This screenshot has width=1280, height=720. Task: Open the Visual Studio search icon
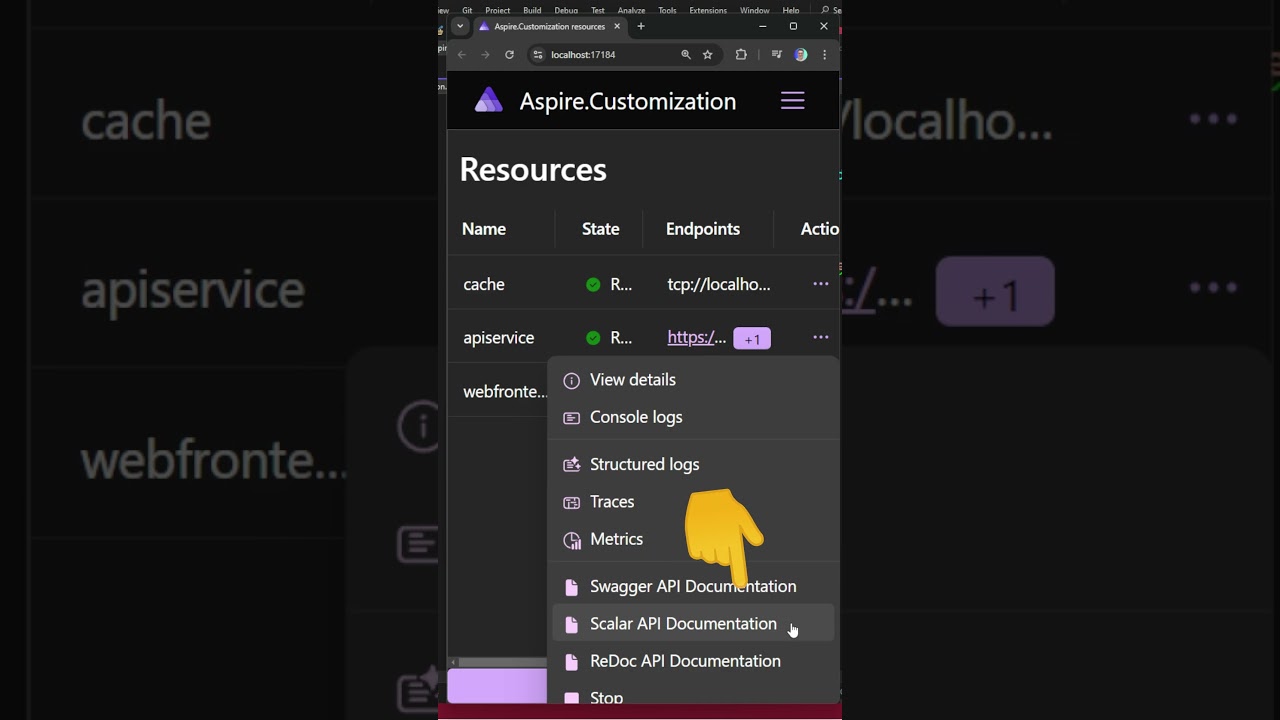coord(825,10)
